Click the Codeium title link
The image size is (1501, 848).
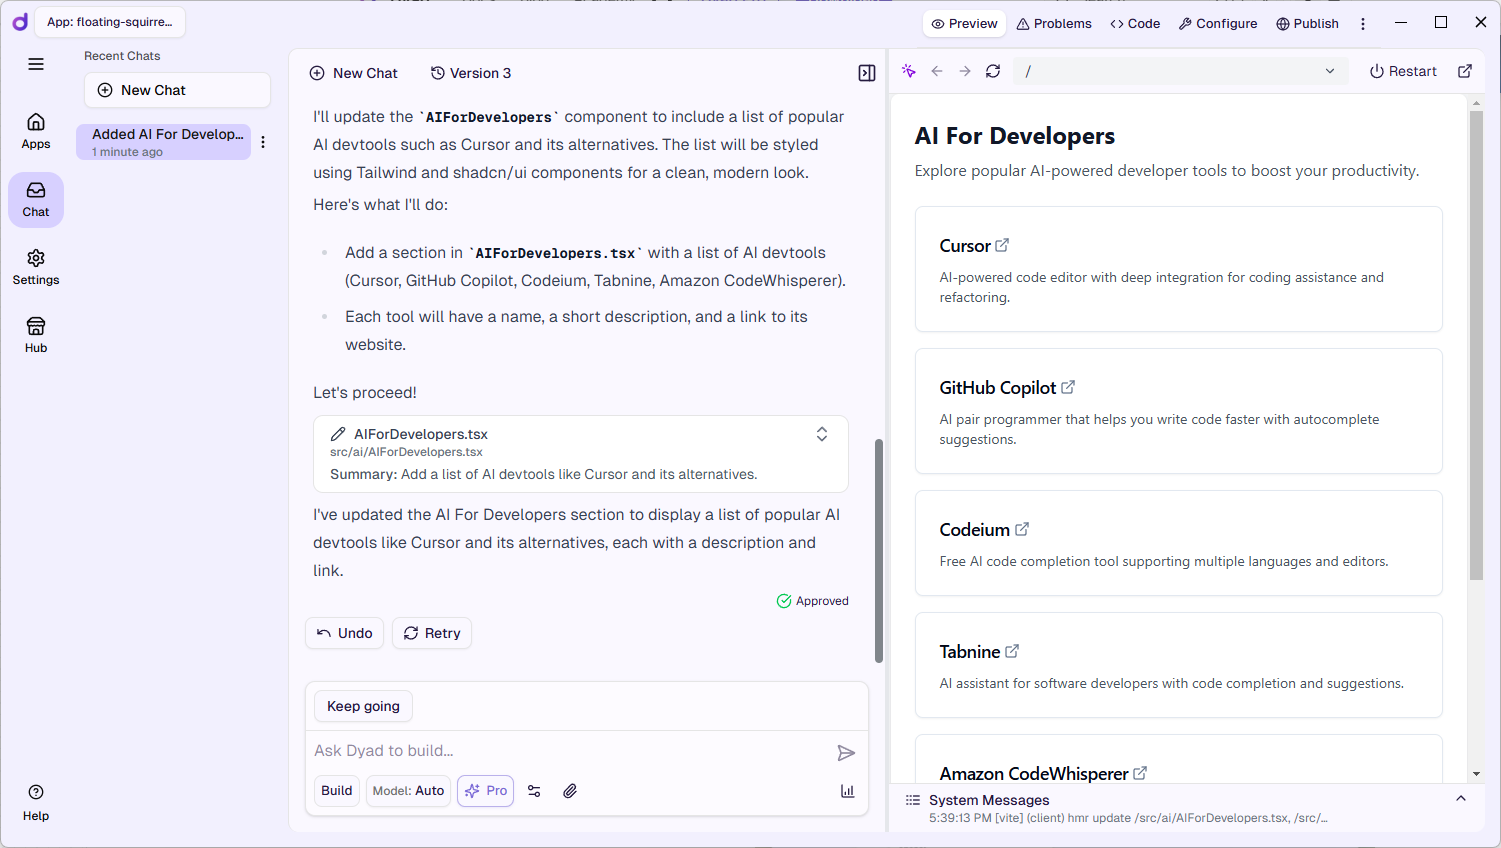(974, 530)
